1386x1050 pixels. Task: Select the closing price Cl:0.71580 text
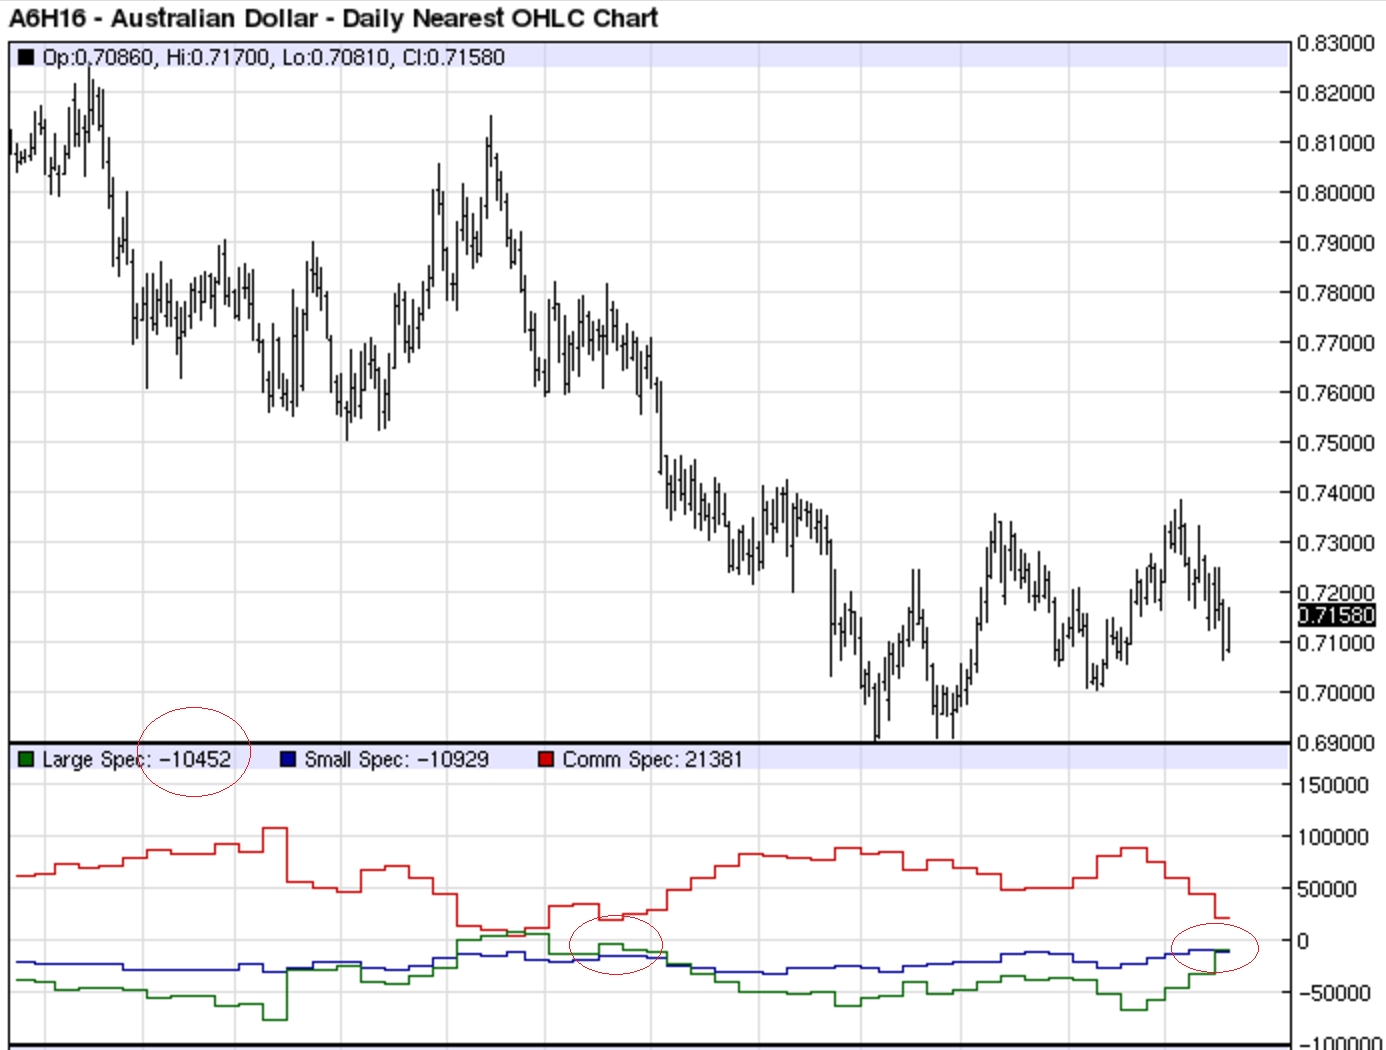453,58
